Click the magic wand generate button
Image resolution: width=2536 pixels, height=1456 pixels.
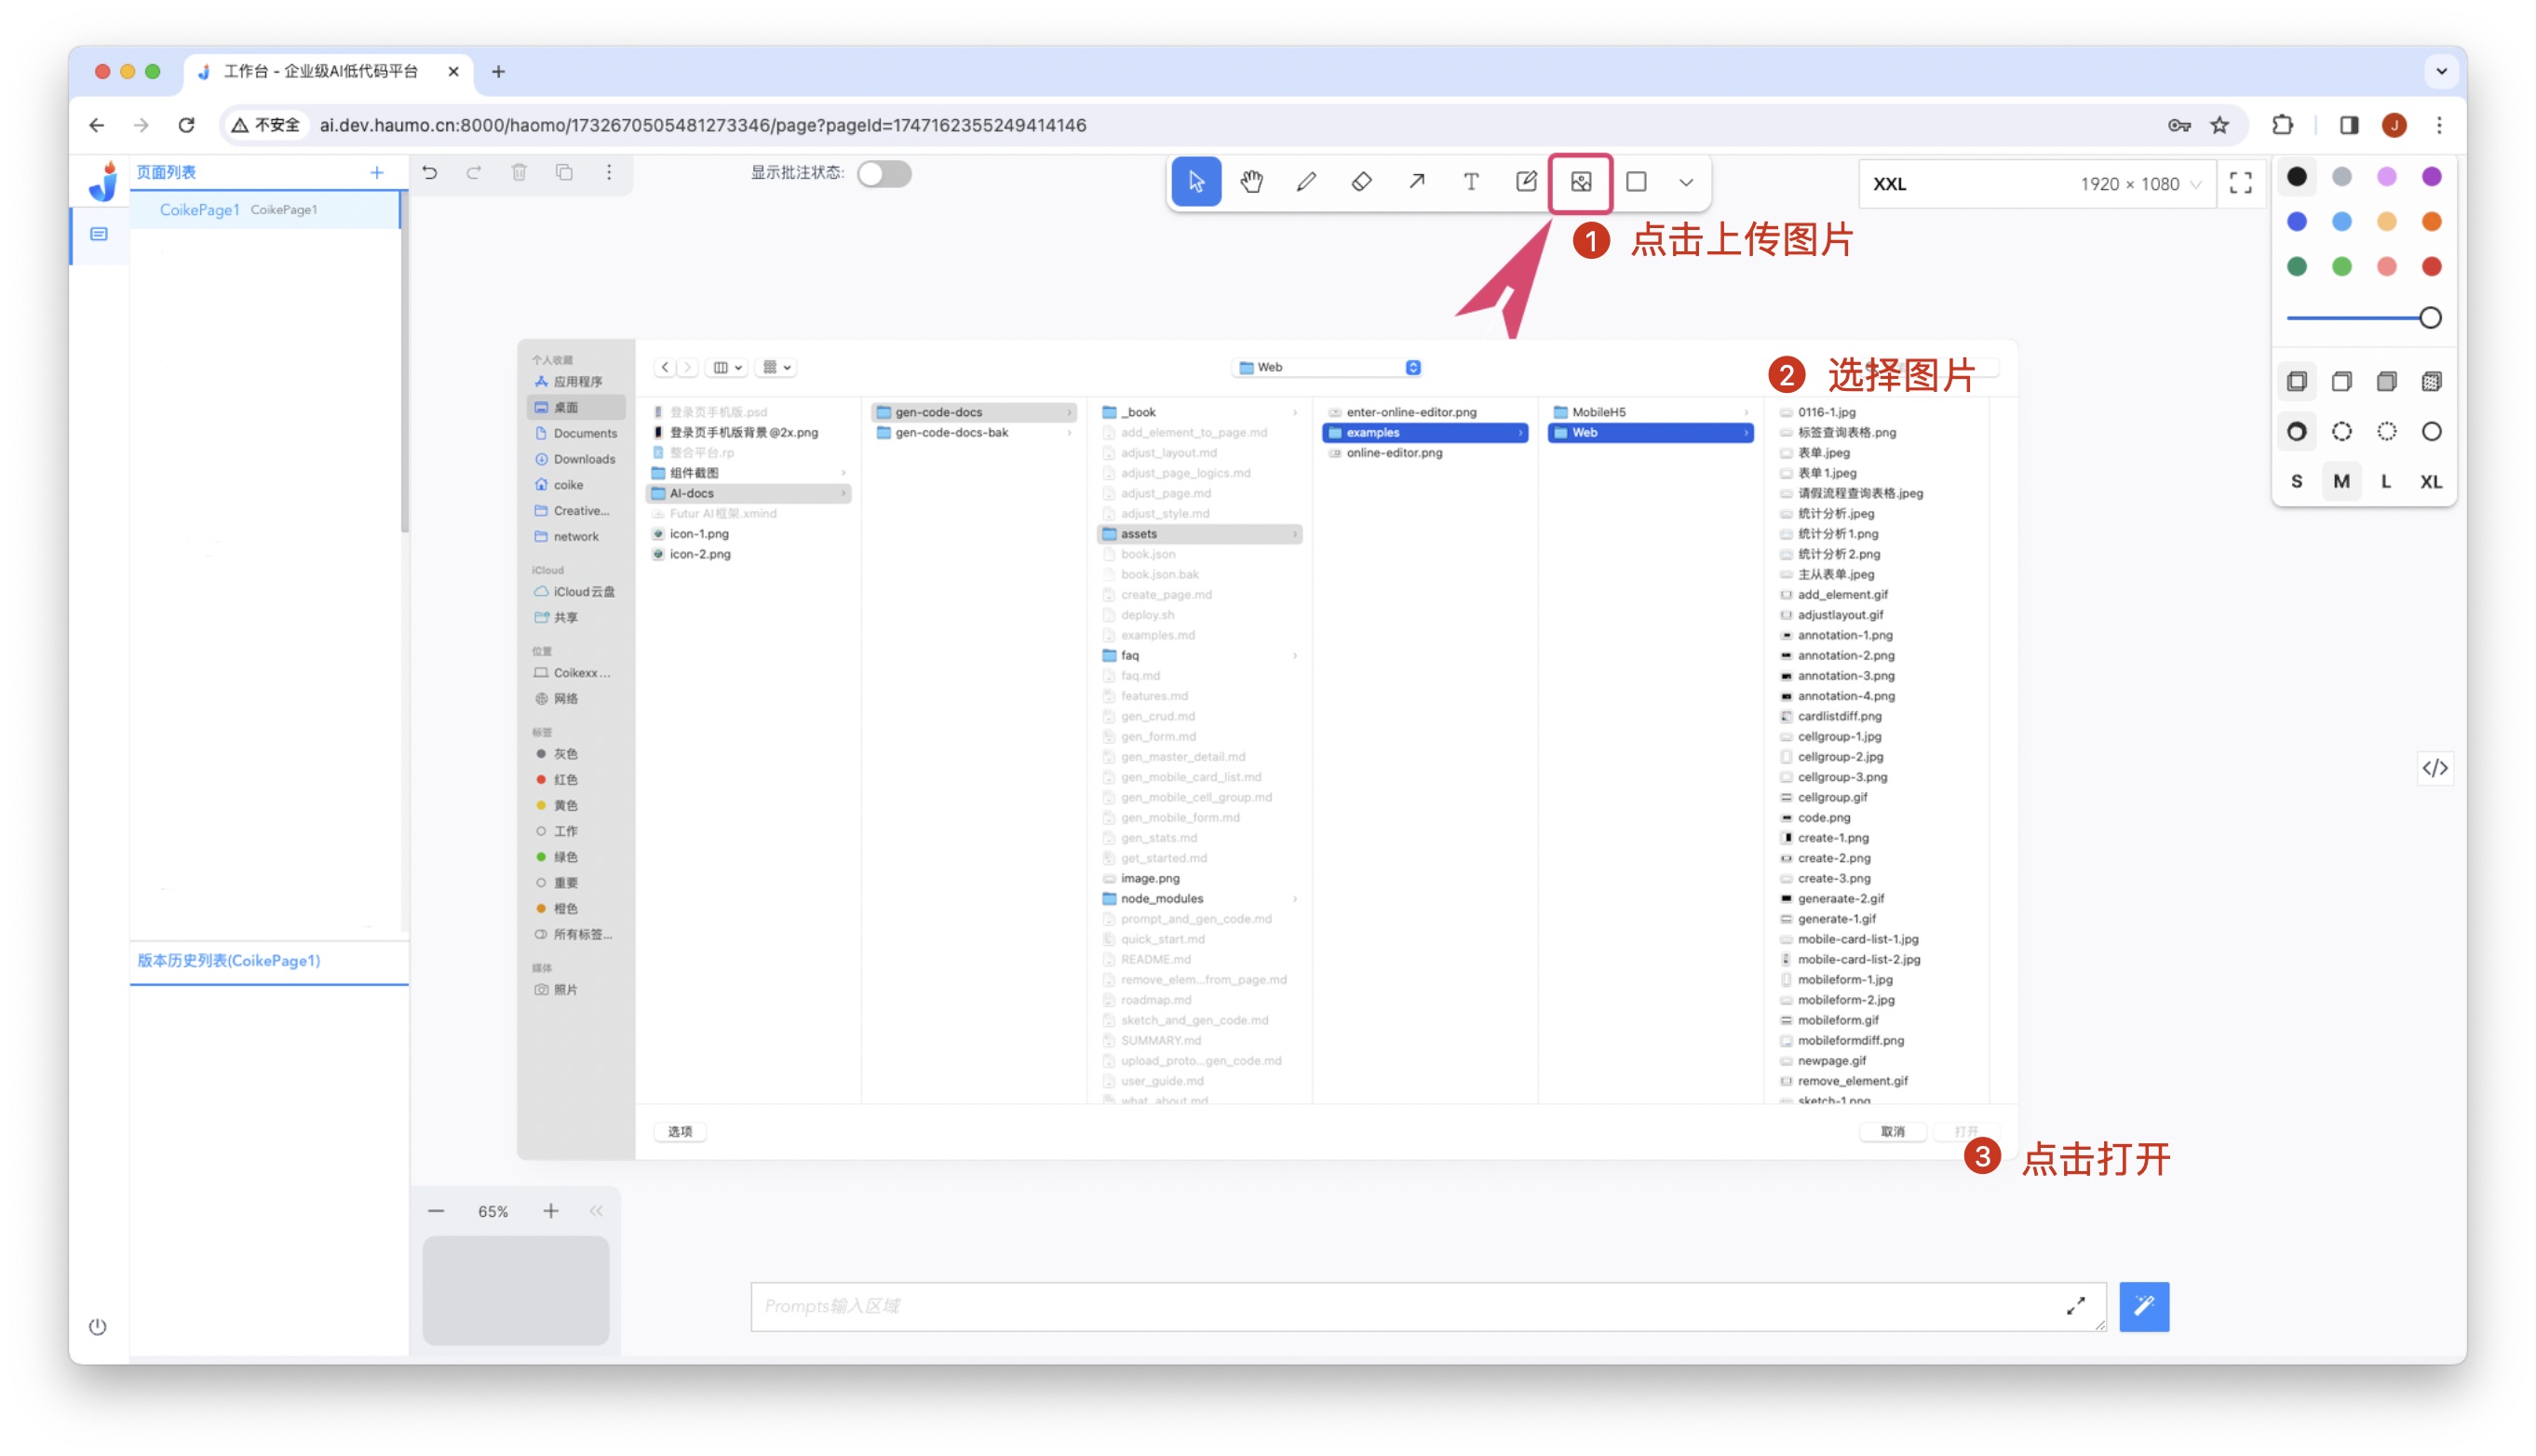tap(2144, 1306)
